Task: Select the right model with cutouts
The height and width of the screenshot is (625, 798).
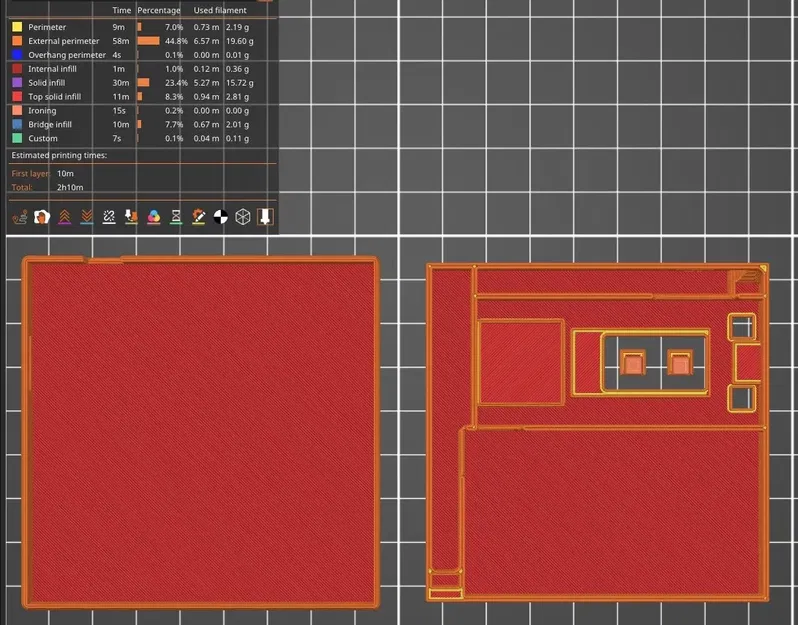Action: 597,432
